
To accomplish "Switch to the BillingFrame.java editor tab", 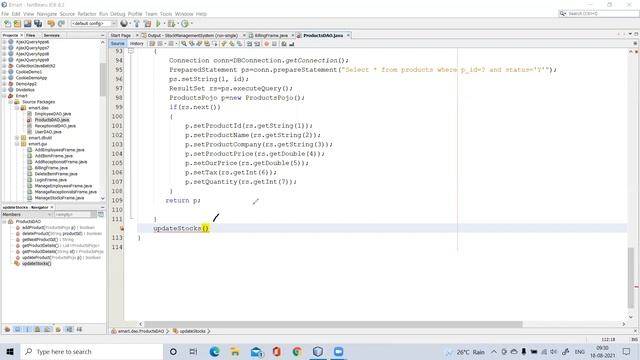I will point(271,36).
